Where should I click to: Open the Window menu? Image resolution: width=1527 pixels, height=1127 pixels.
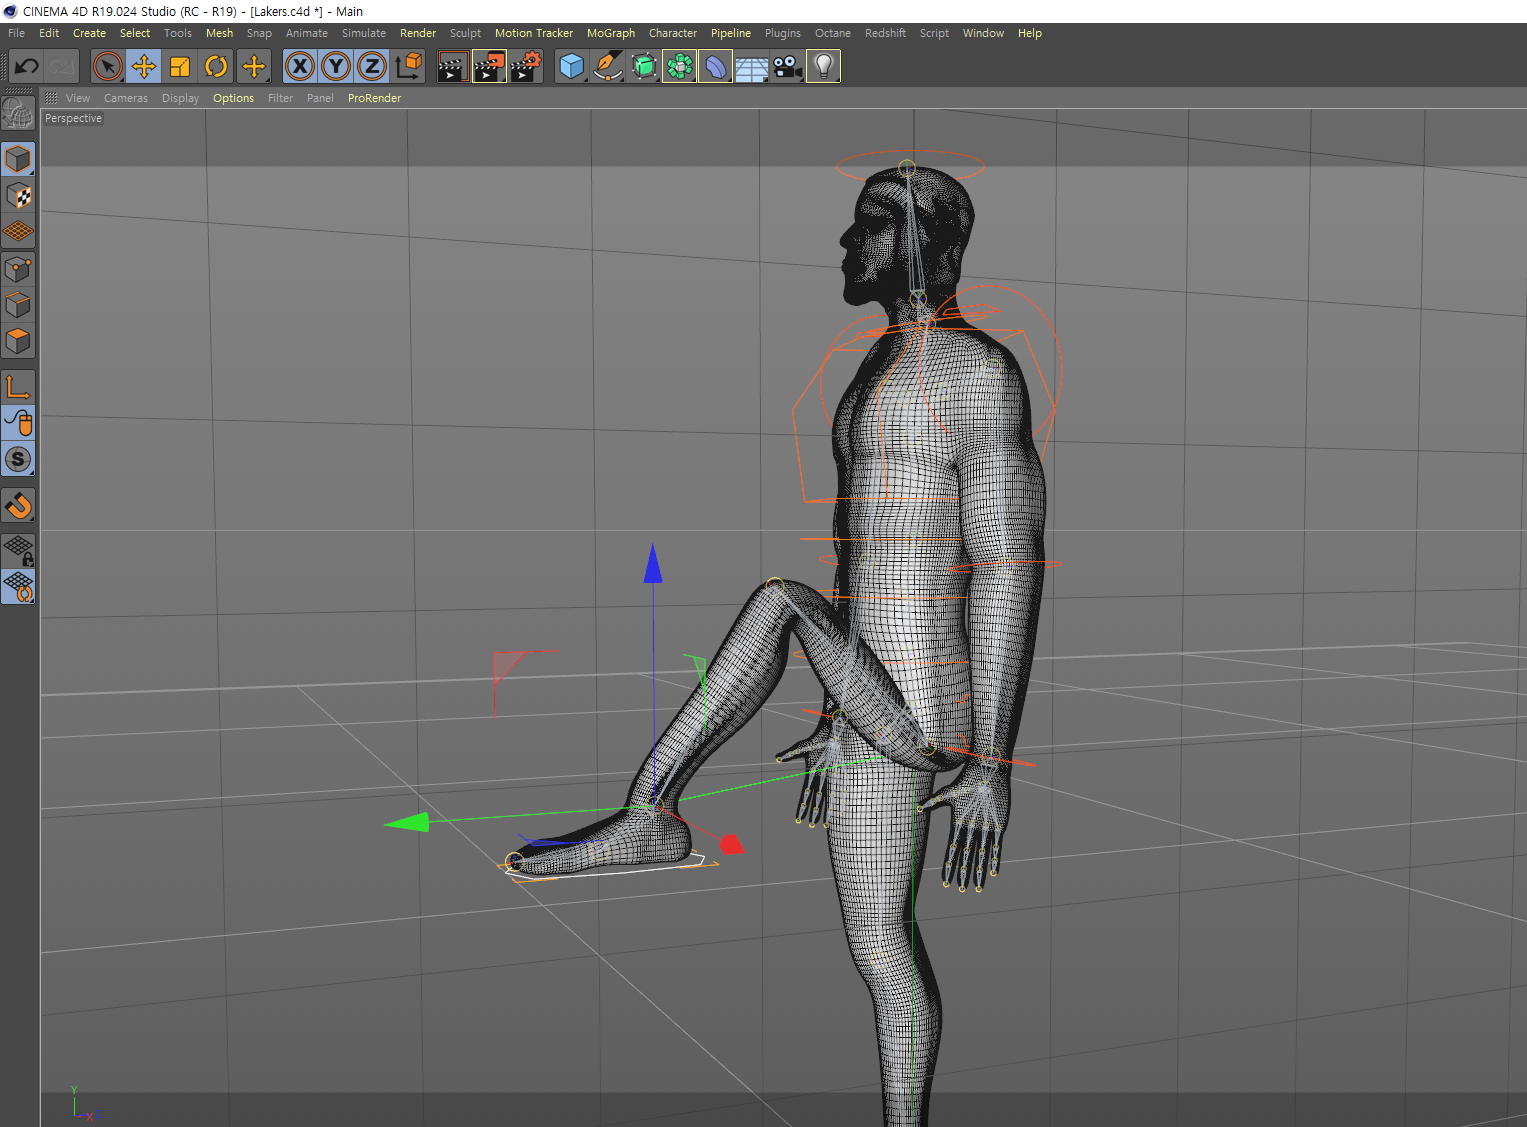983,33
